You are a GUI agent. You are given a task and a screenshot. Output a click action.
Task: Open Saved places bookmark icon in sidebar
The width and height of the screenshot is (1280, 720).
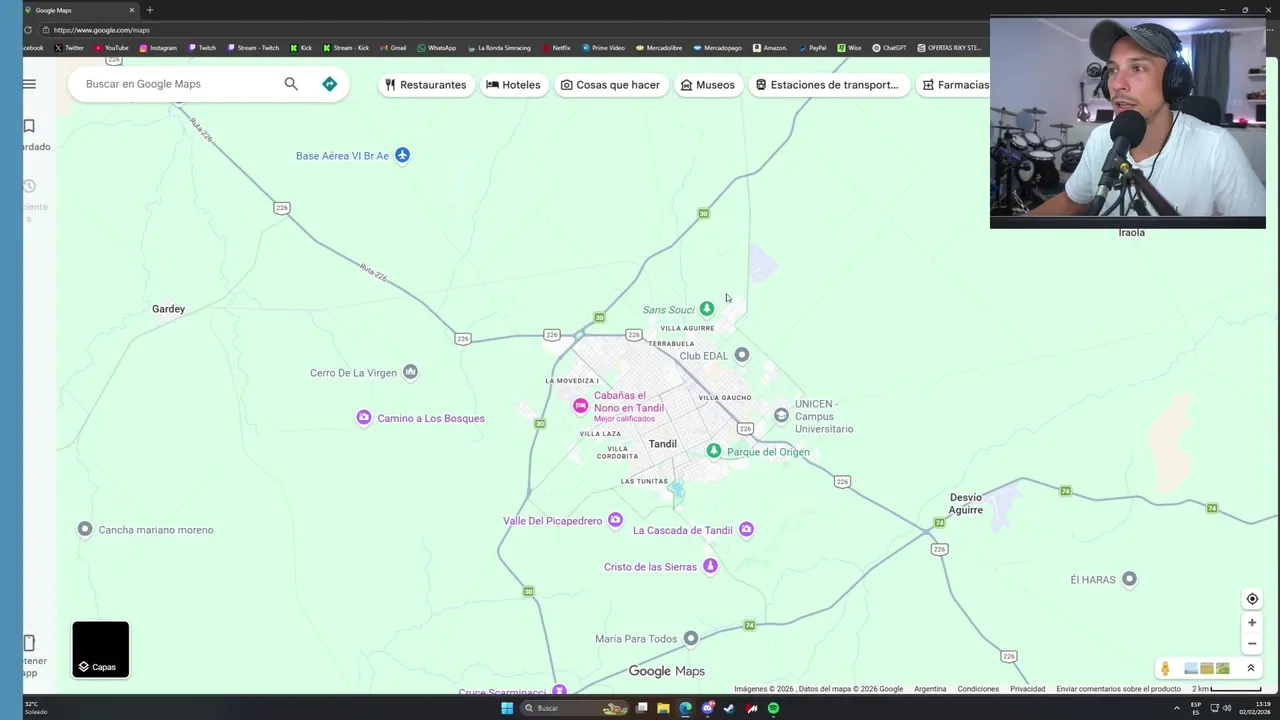tap(29, 126)
